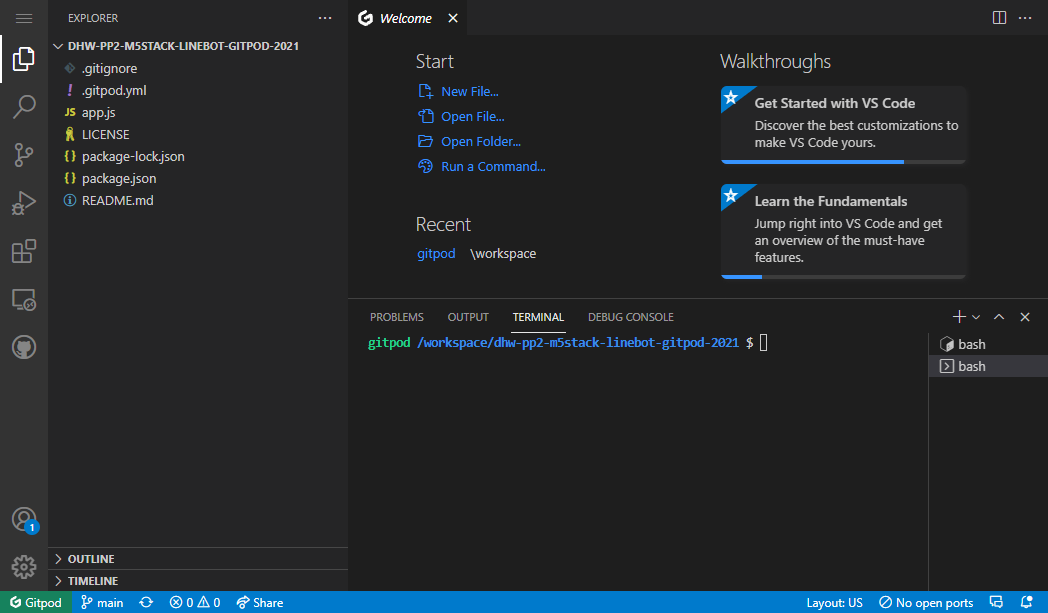Switch to the OUTPUT tab

pyautogui.click(x=468, y=317)
